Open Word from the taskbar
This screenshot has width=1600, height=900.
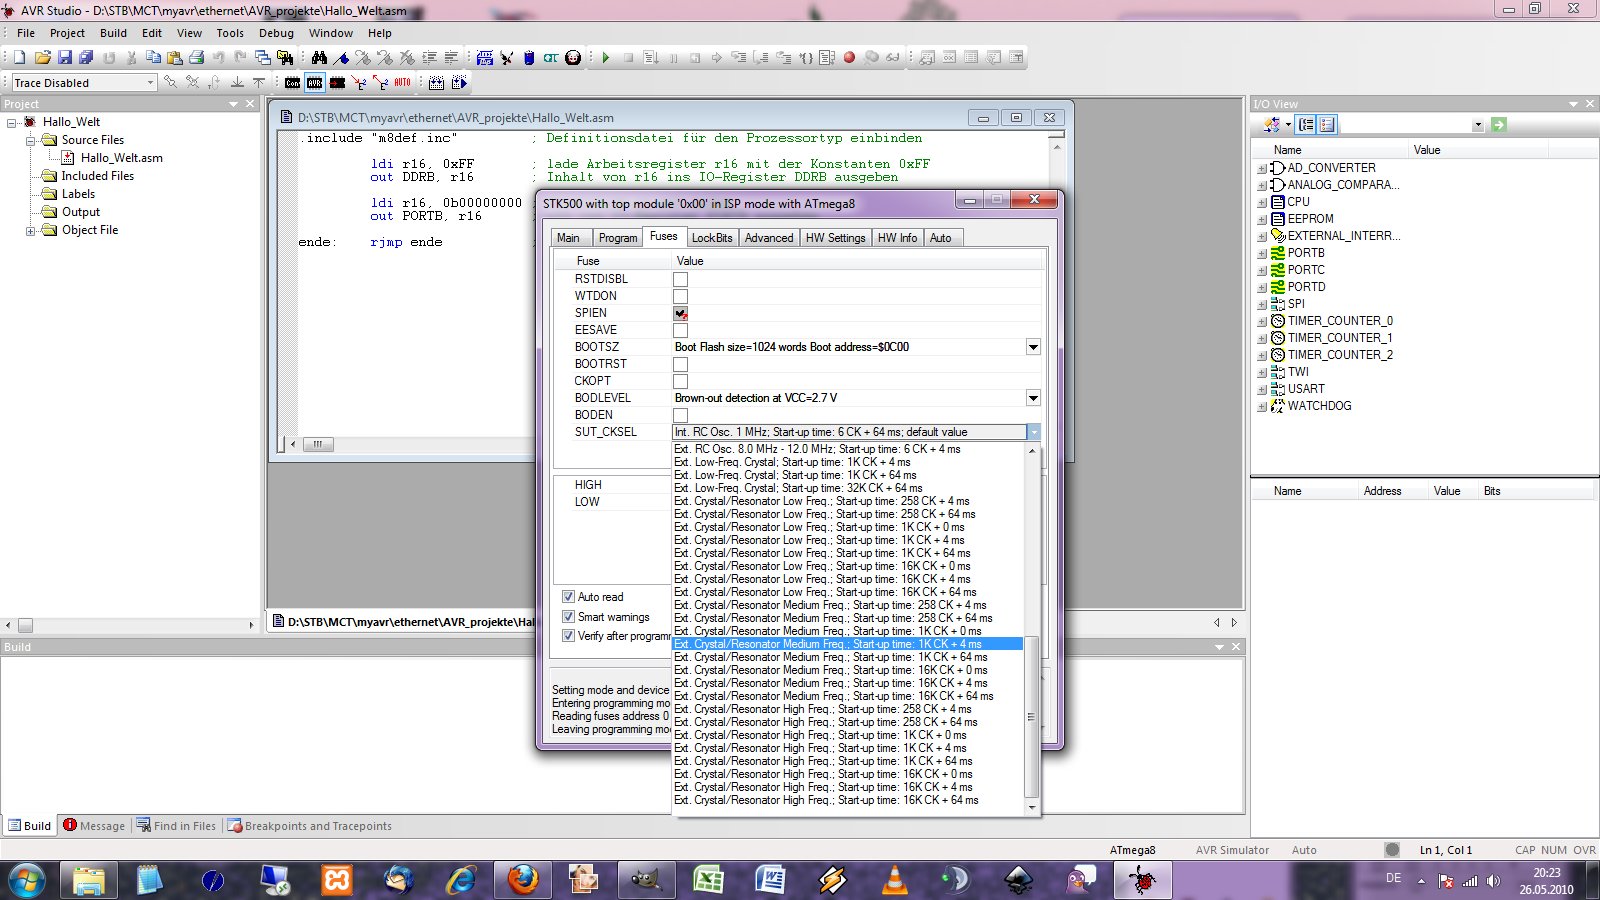click(771, 880)
